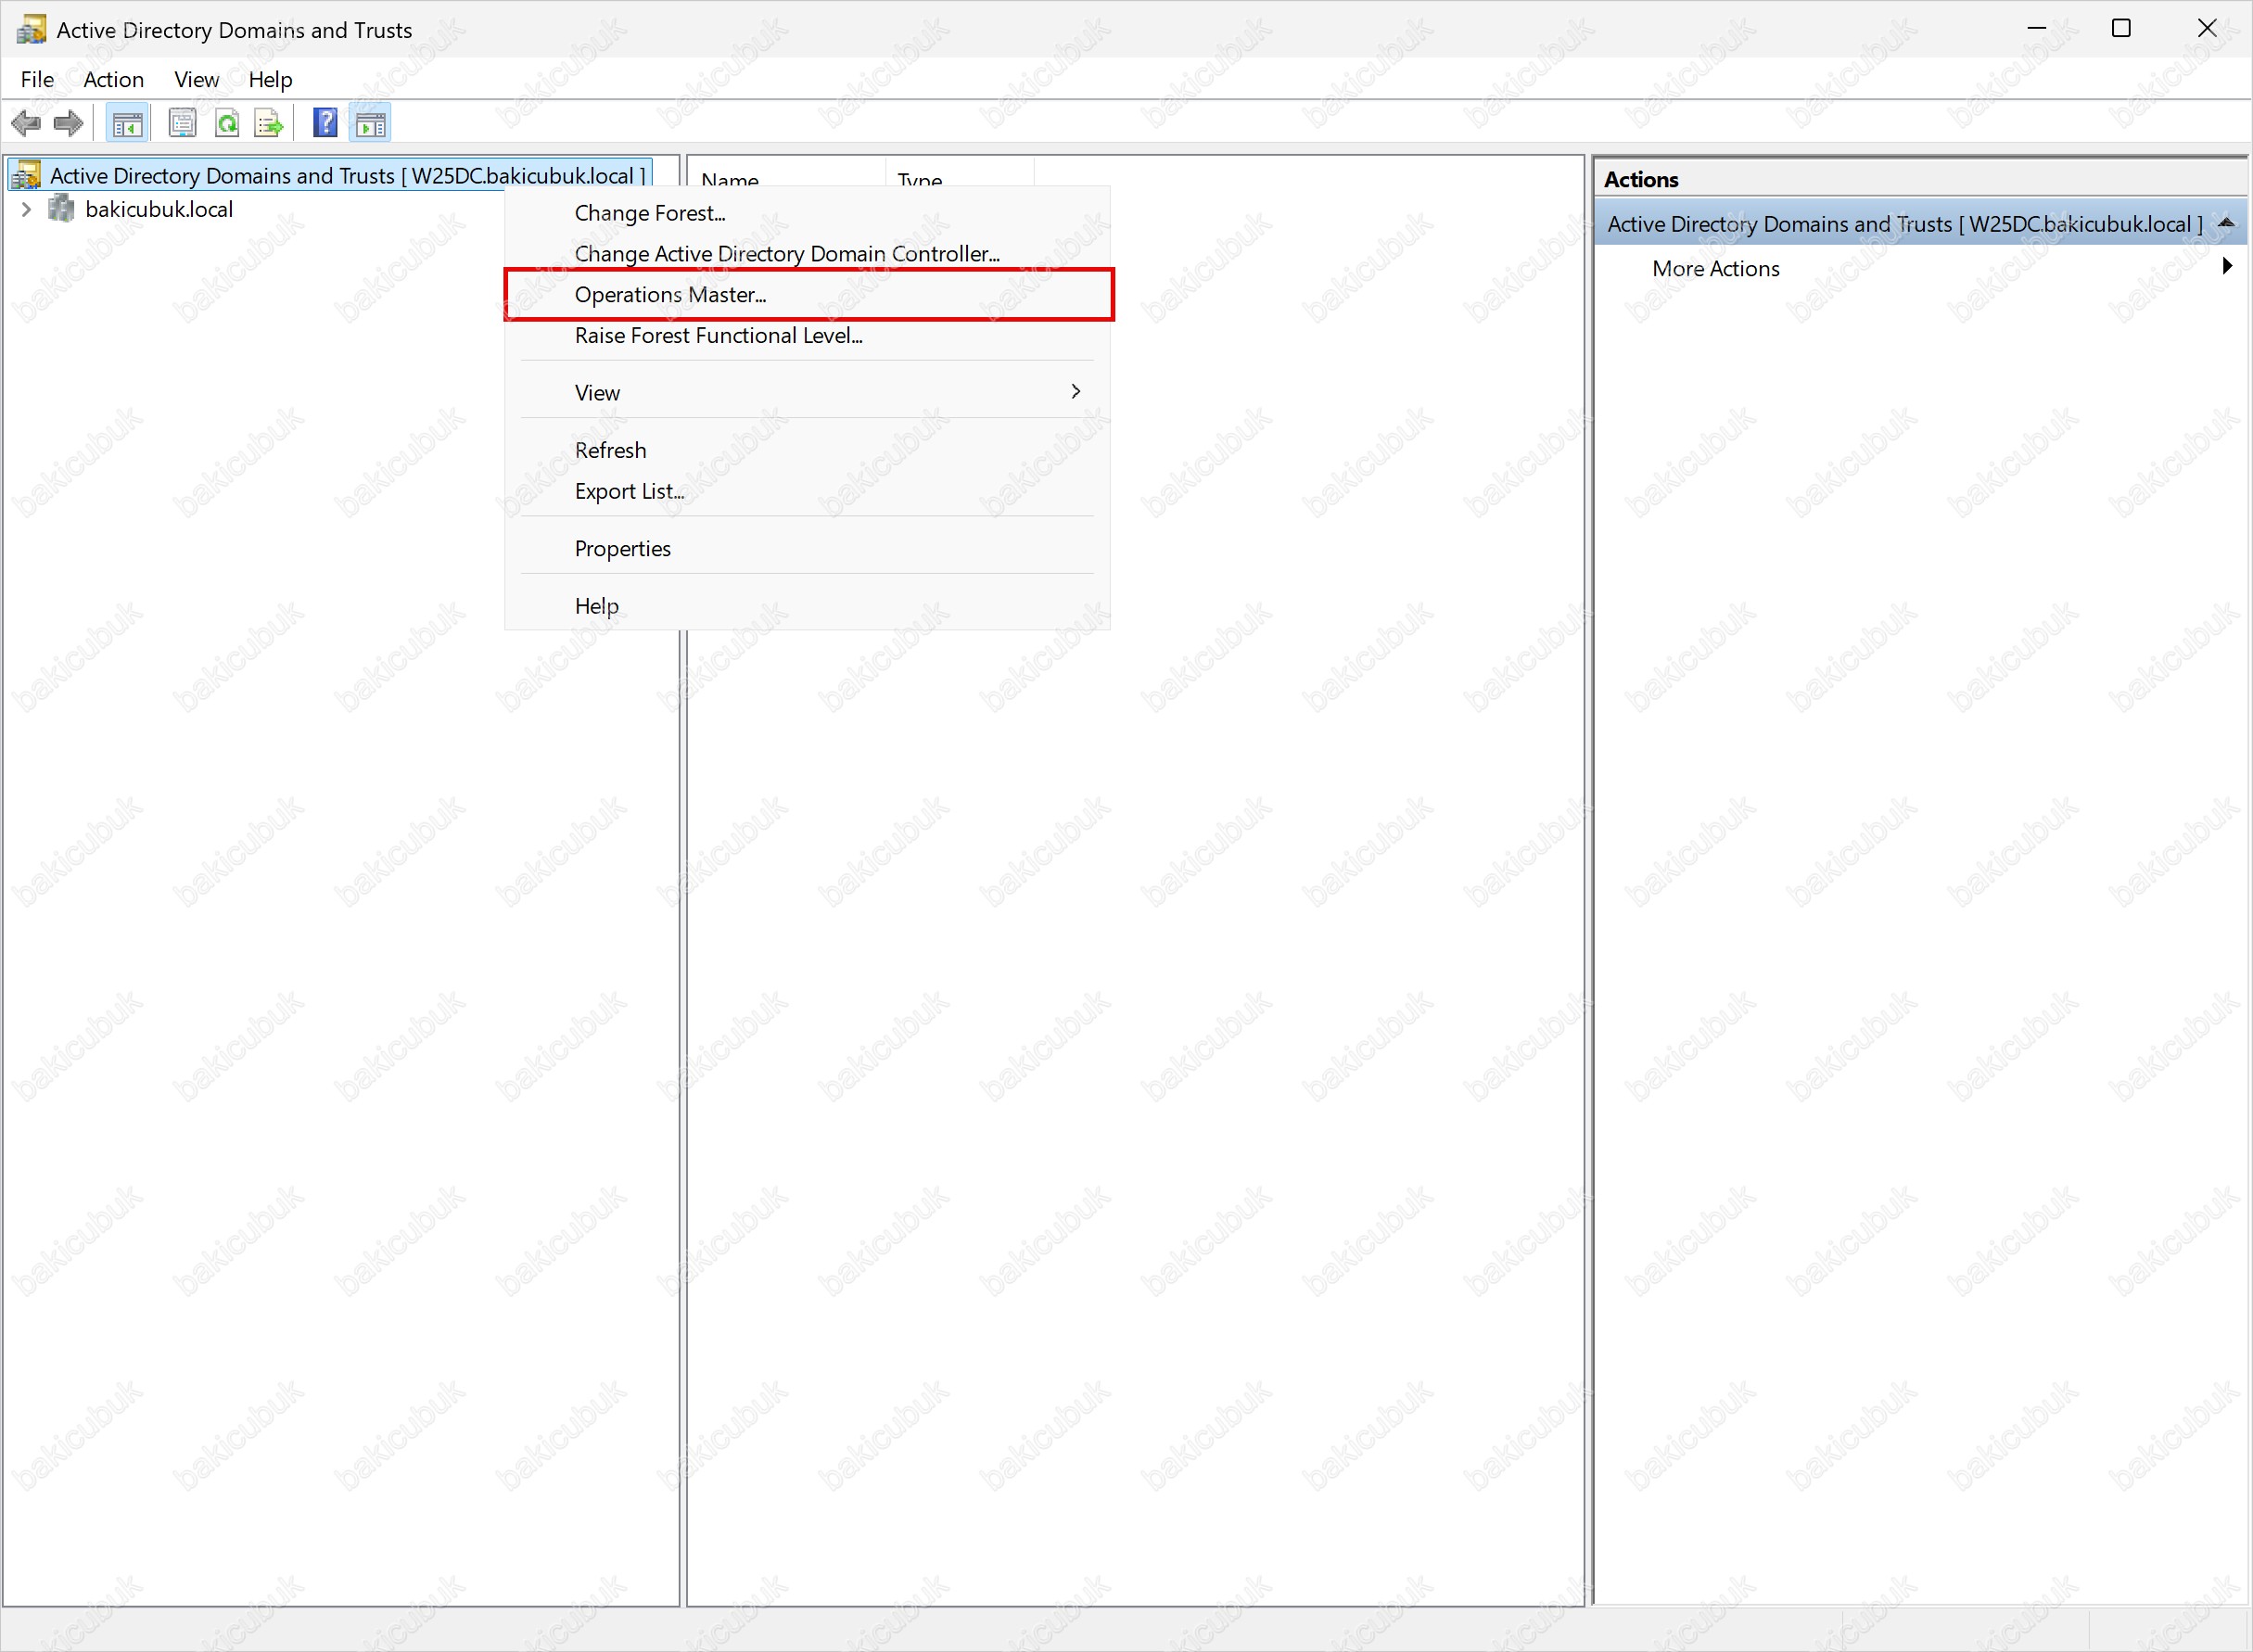The height and width of the screenshot is (1652, 2253).
Task: Select bakicubuk.local in the tree
Action: pos(159,209)
